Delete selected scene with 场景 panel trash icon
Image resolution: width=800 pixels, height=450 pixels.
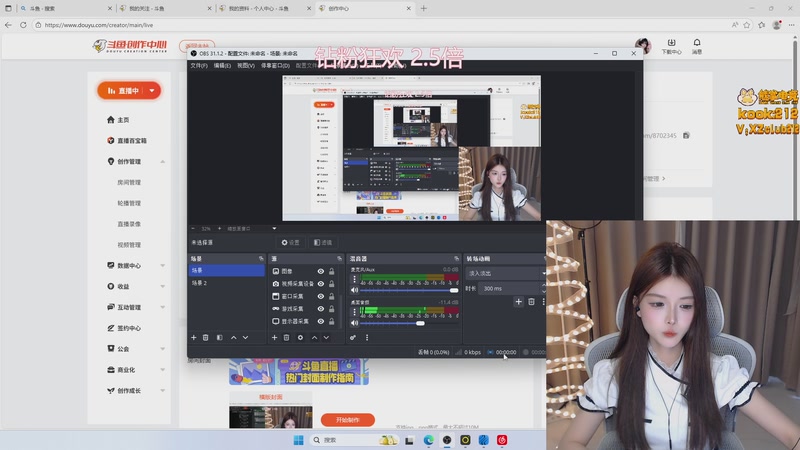point(206,338)
